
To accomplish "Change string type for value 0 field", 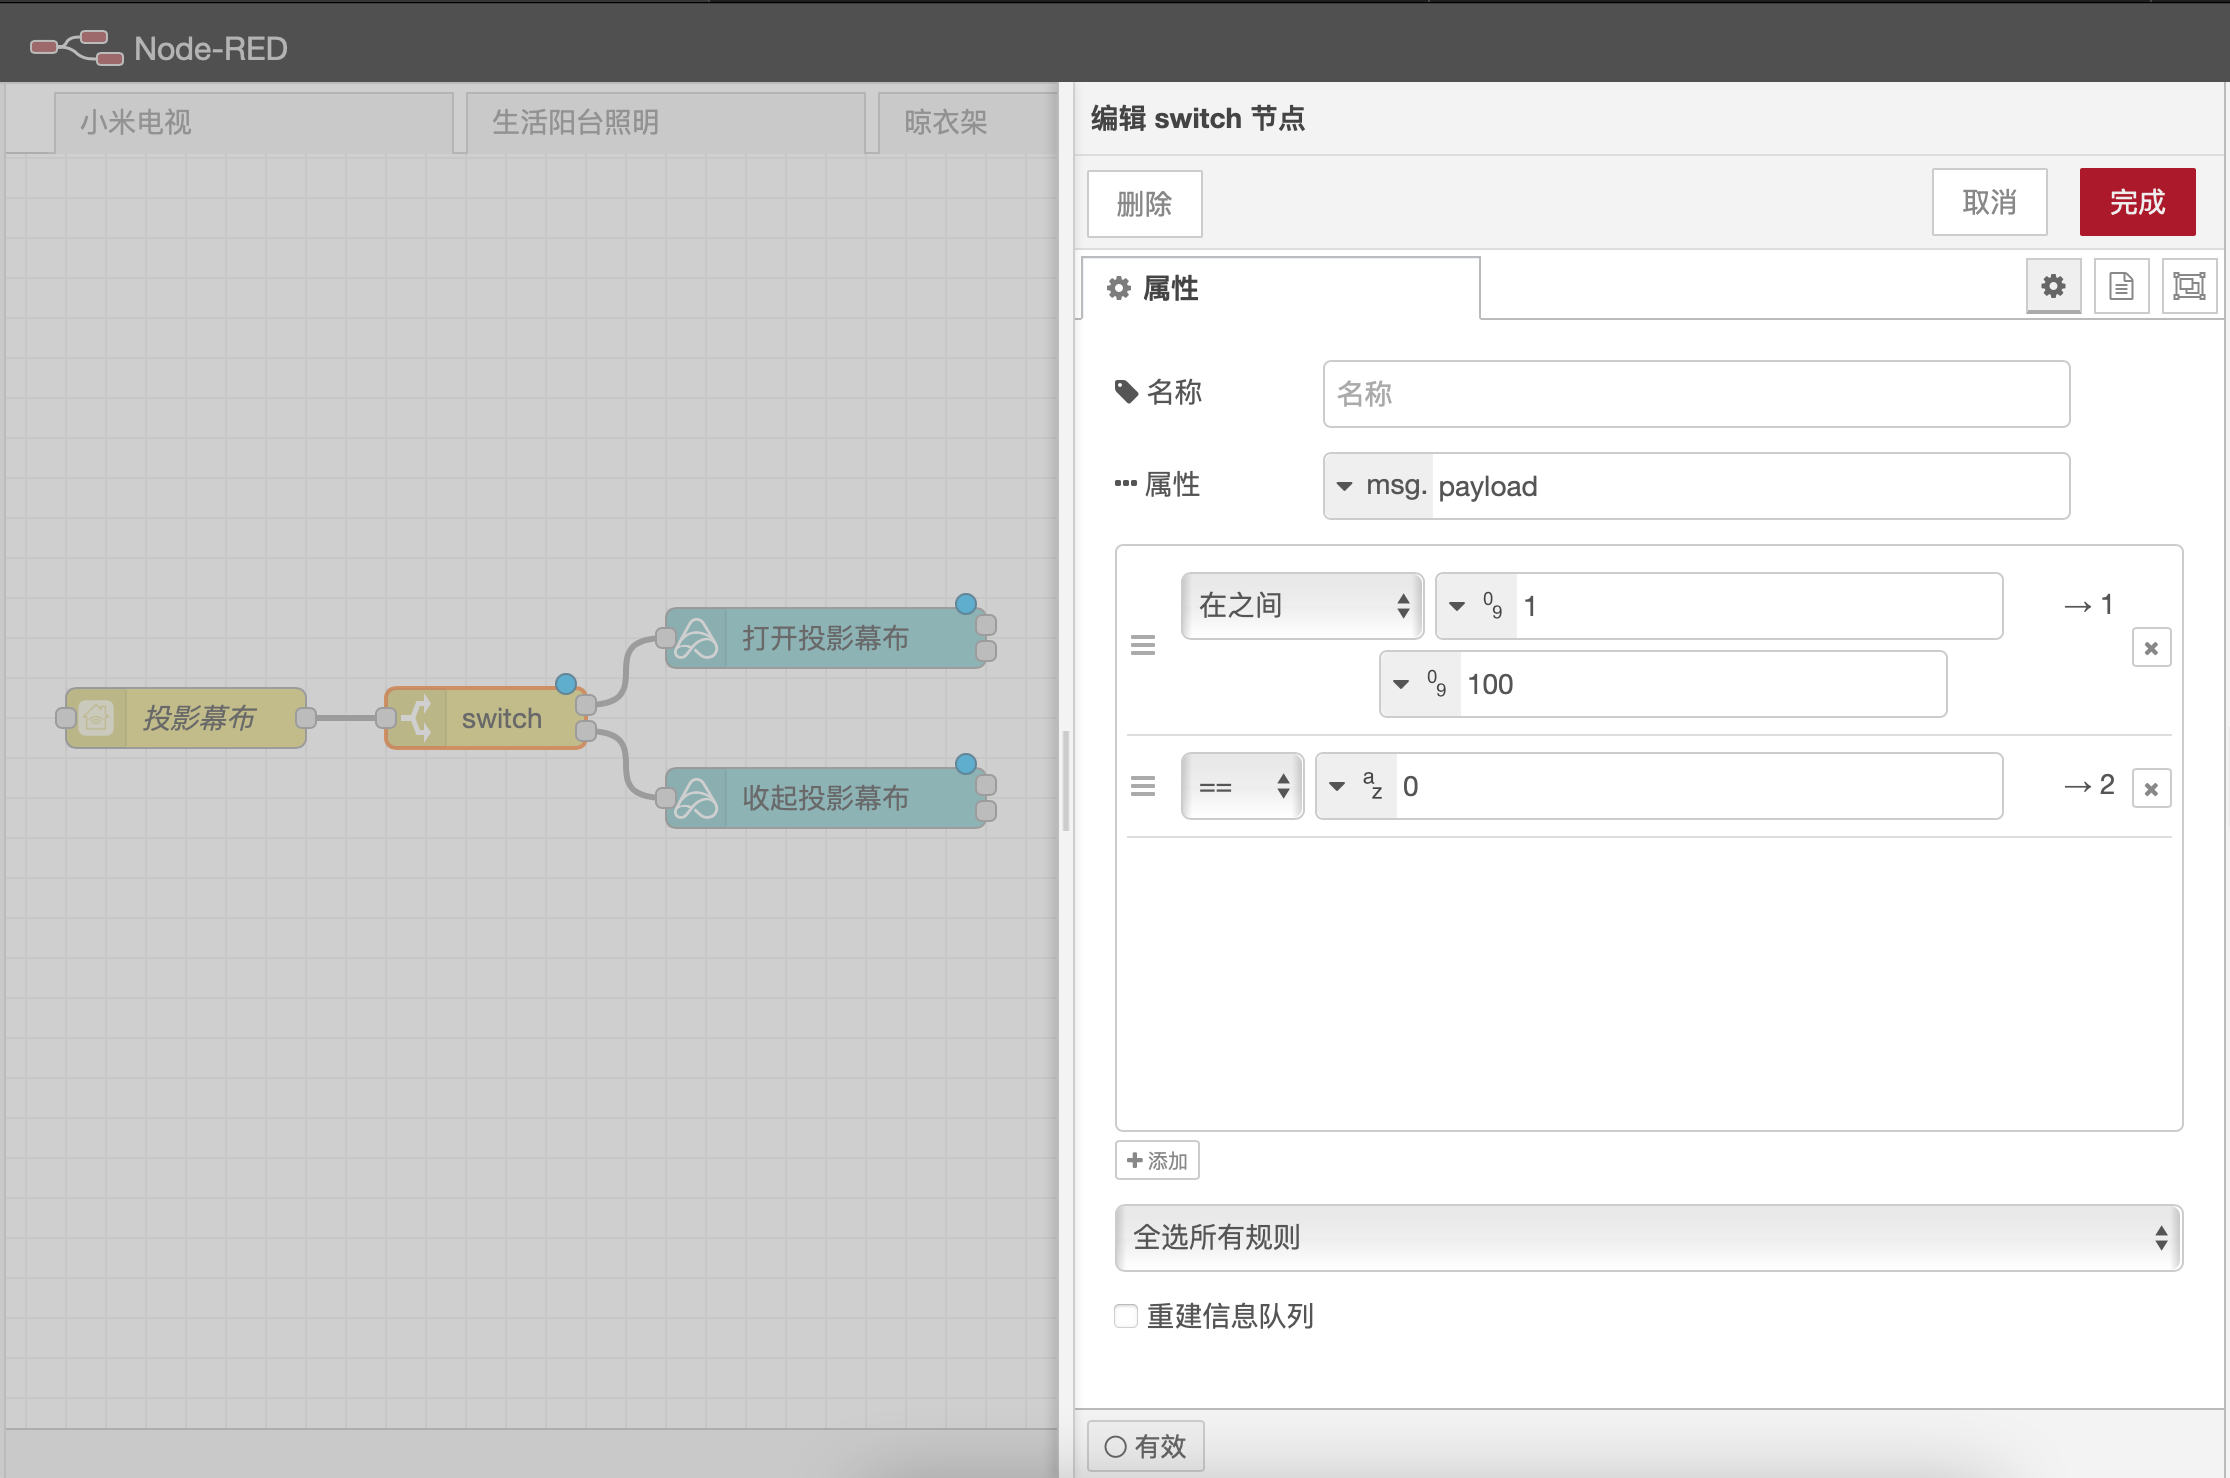I will (1357, 786).
